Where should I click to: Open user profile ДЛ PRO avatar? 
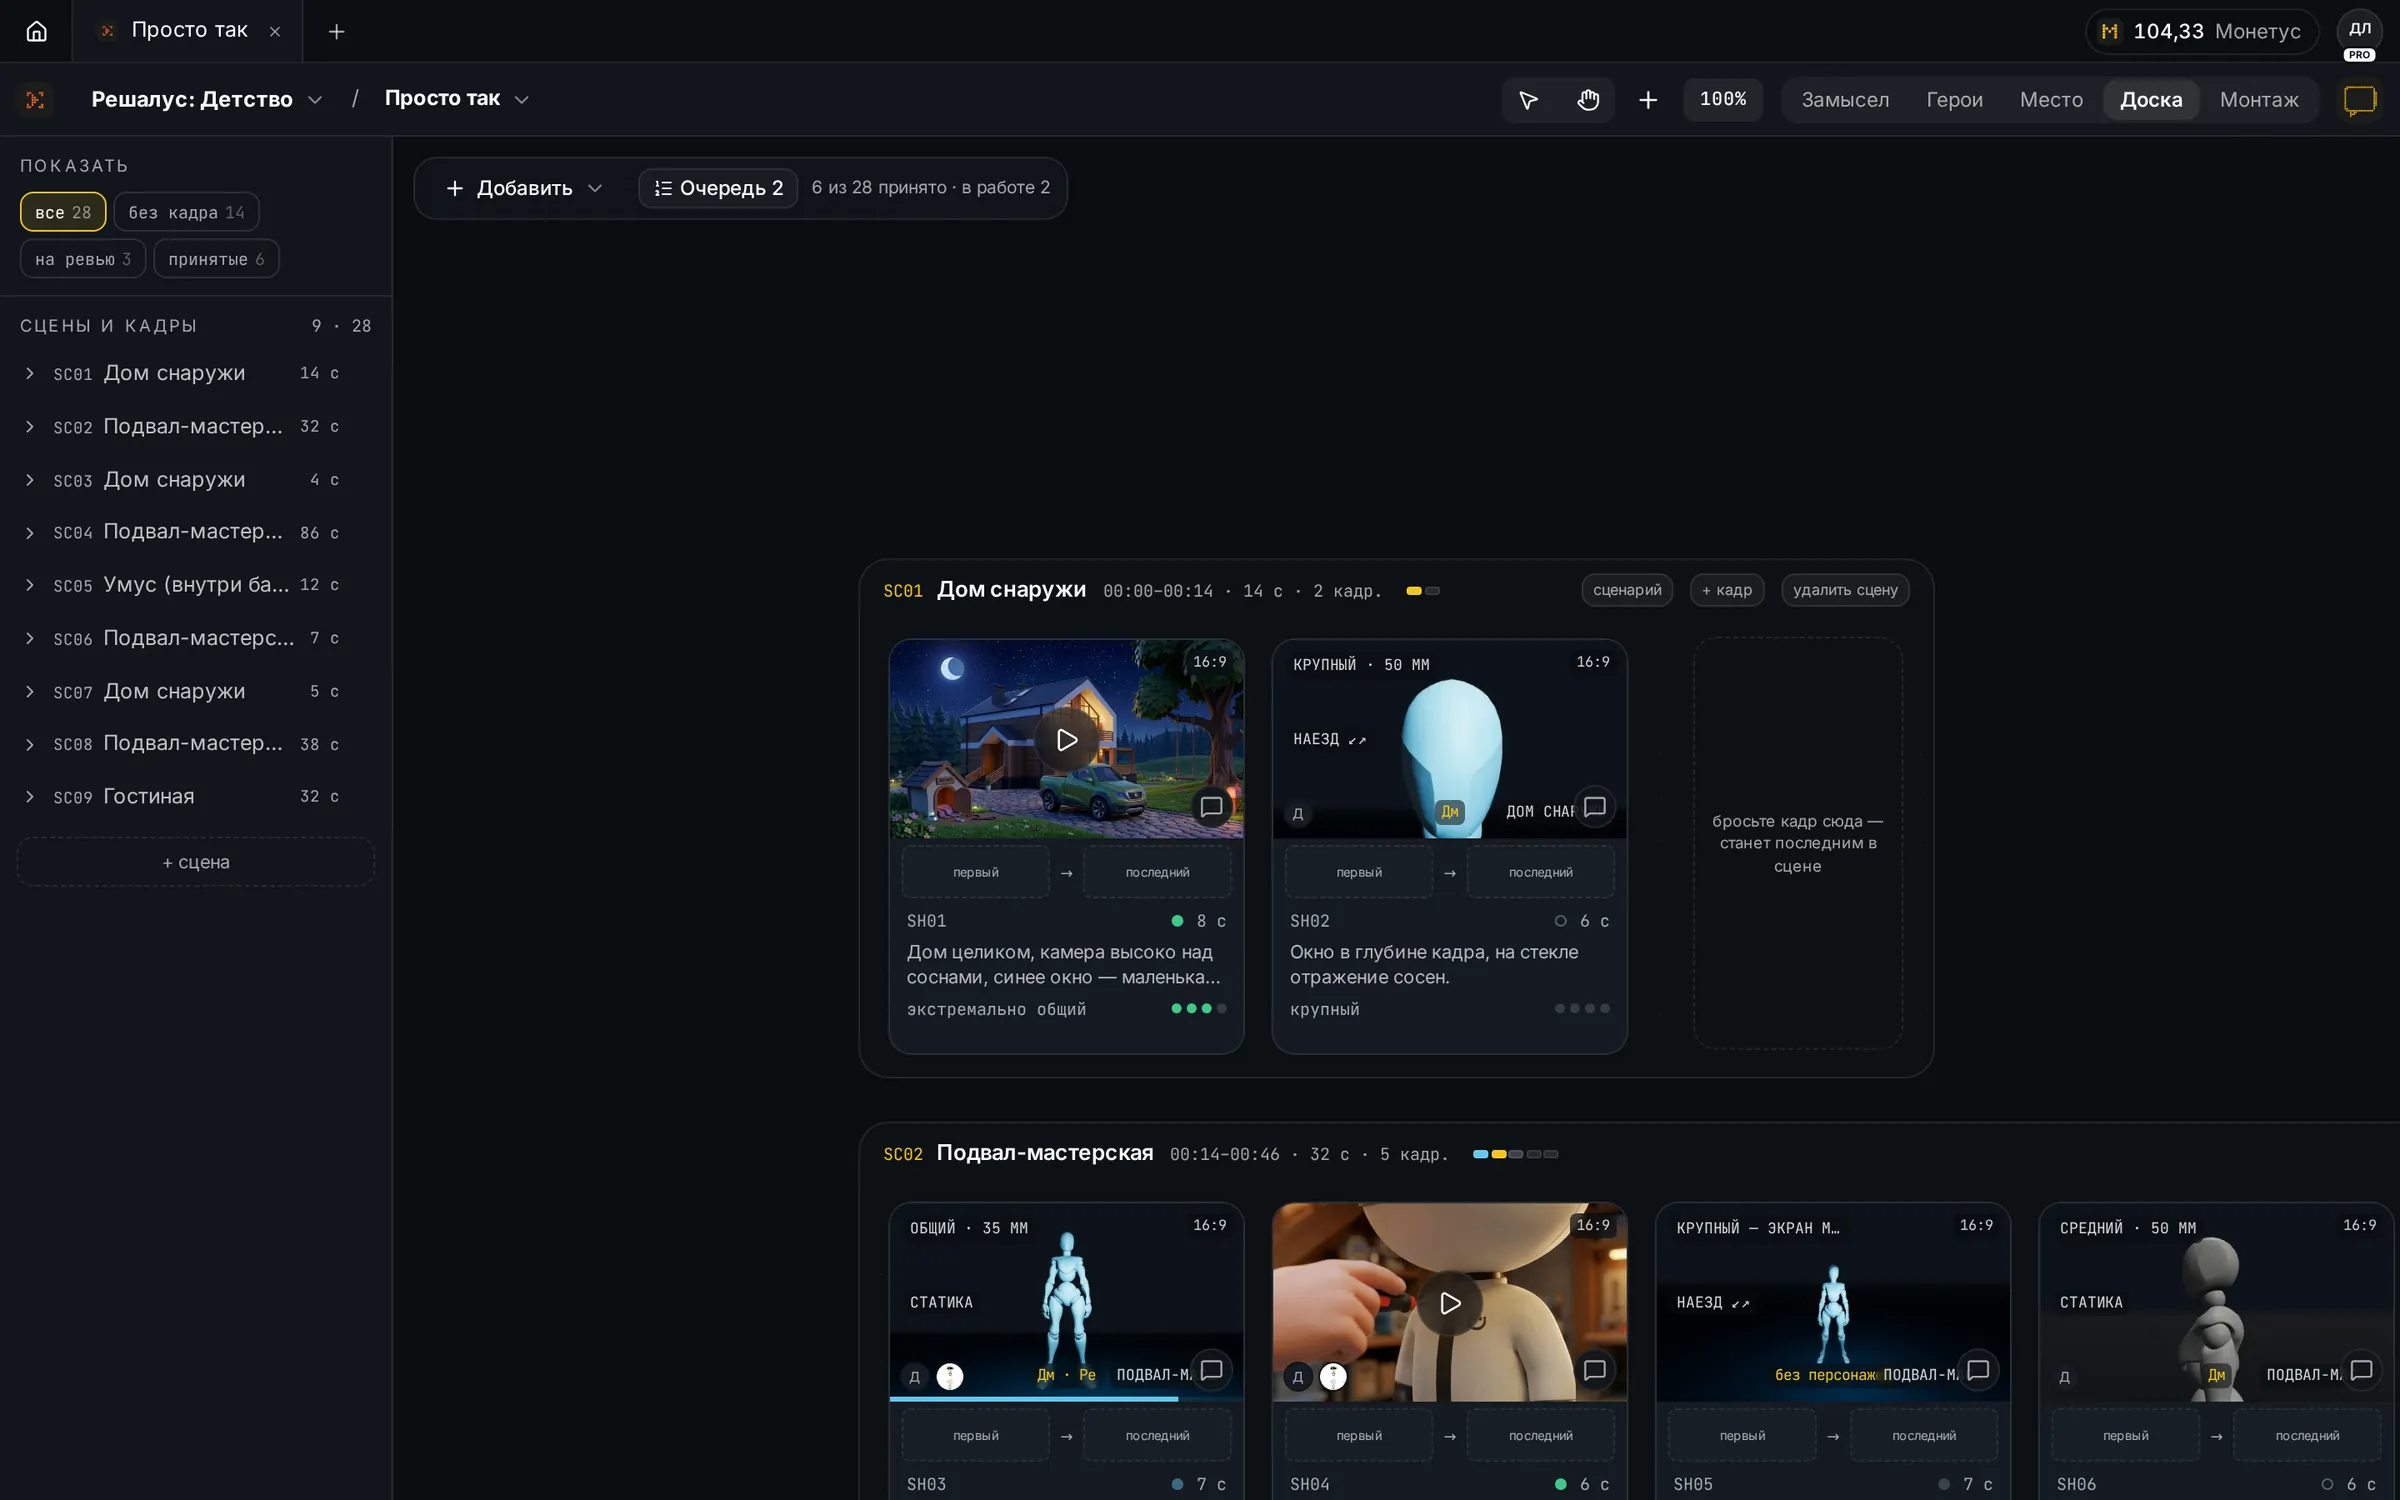(x=2359, y=33)
